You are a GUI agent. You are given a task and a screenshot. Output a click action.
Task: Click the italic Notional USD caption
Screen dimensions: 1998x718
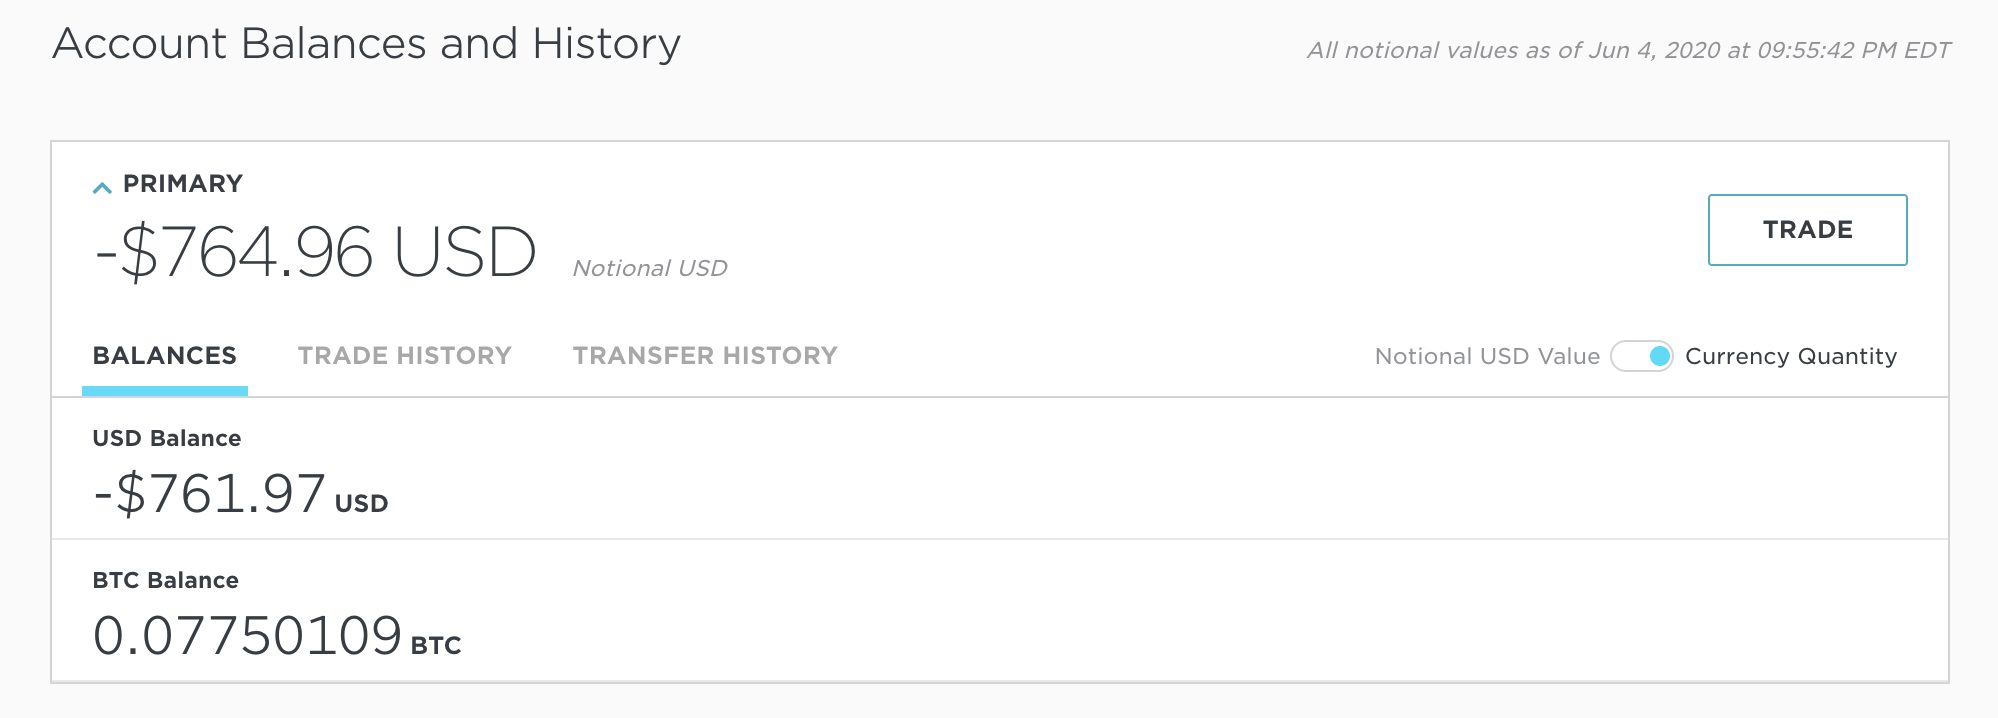[650, 268]
